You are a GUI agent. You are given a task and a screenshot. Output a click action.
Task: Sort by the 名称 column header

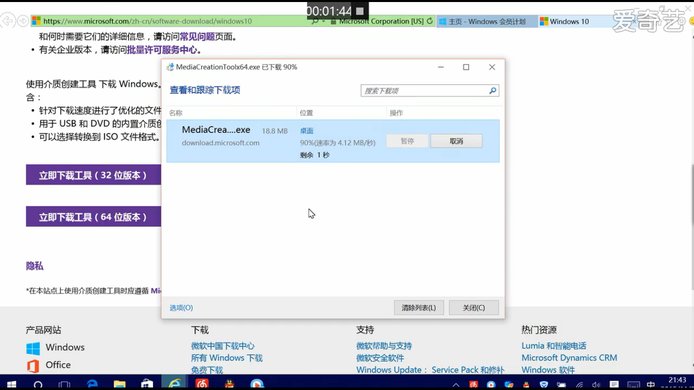(176, 113)
